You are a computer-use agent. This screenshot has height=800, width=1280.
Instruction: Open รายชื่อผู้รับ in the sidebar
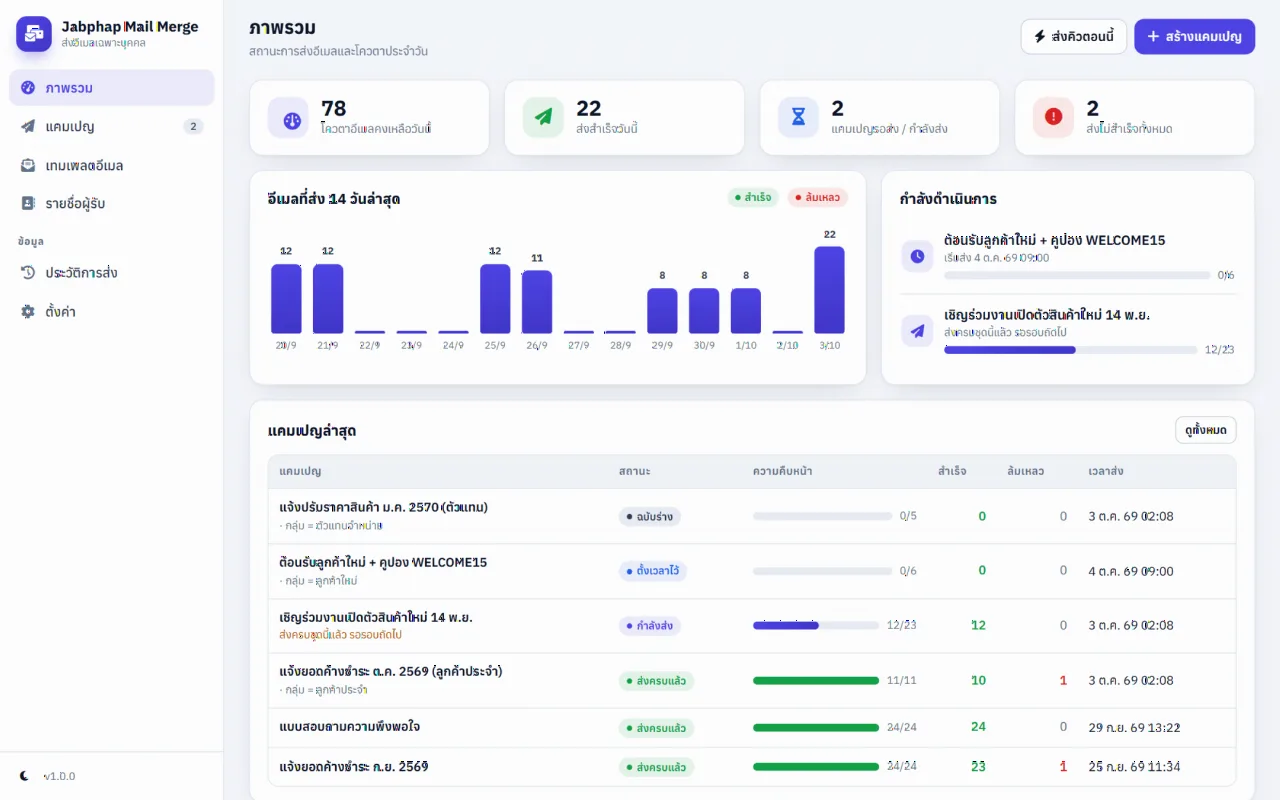(x=112, y=203)
